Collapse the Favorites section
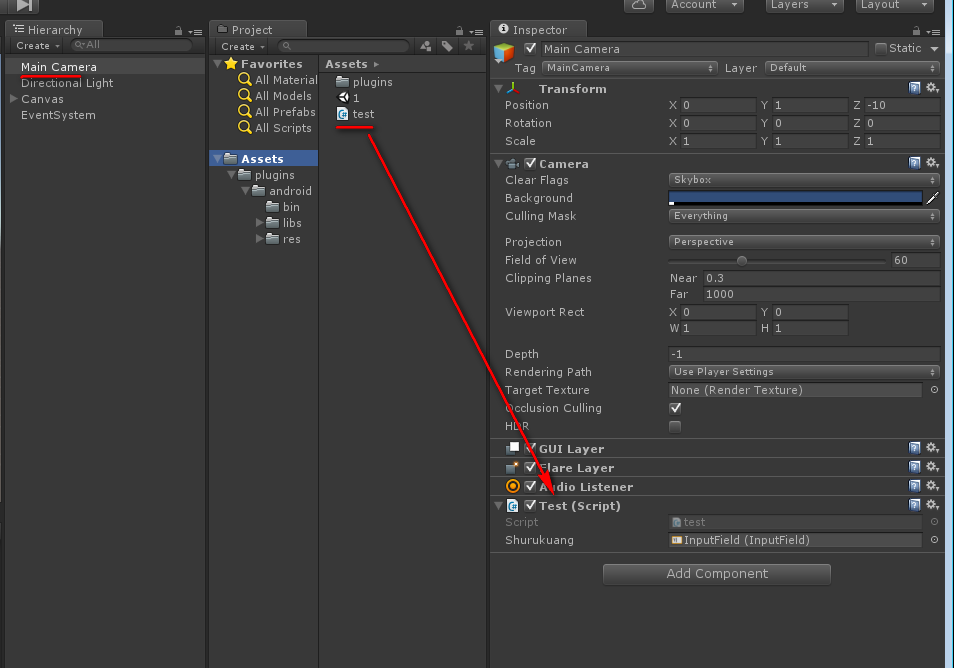This screenshot has width=954, height=668. (217, 64)
